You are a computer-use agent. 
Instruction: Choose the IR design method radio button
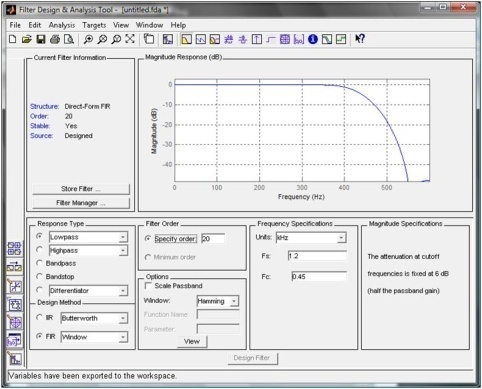39,317
